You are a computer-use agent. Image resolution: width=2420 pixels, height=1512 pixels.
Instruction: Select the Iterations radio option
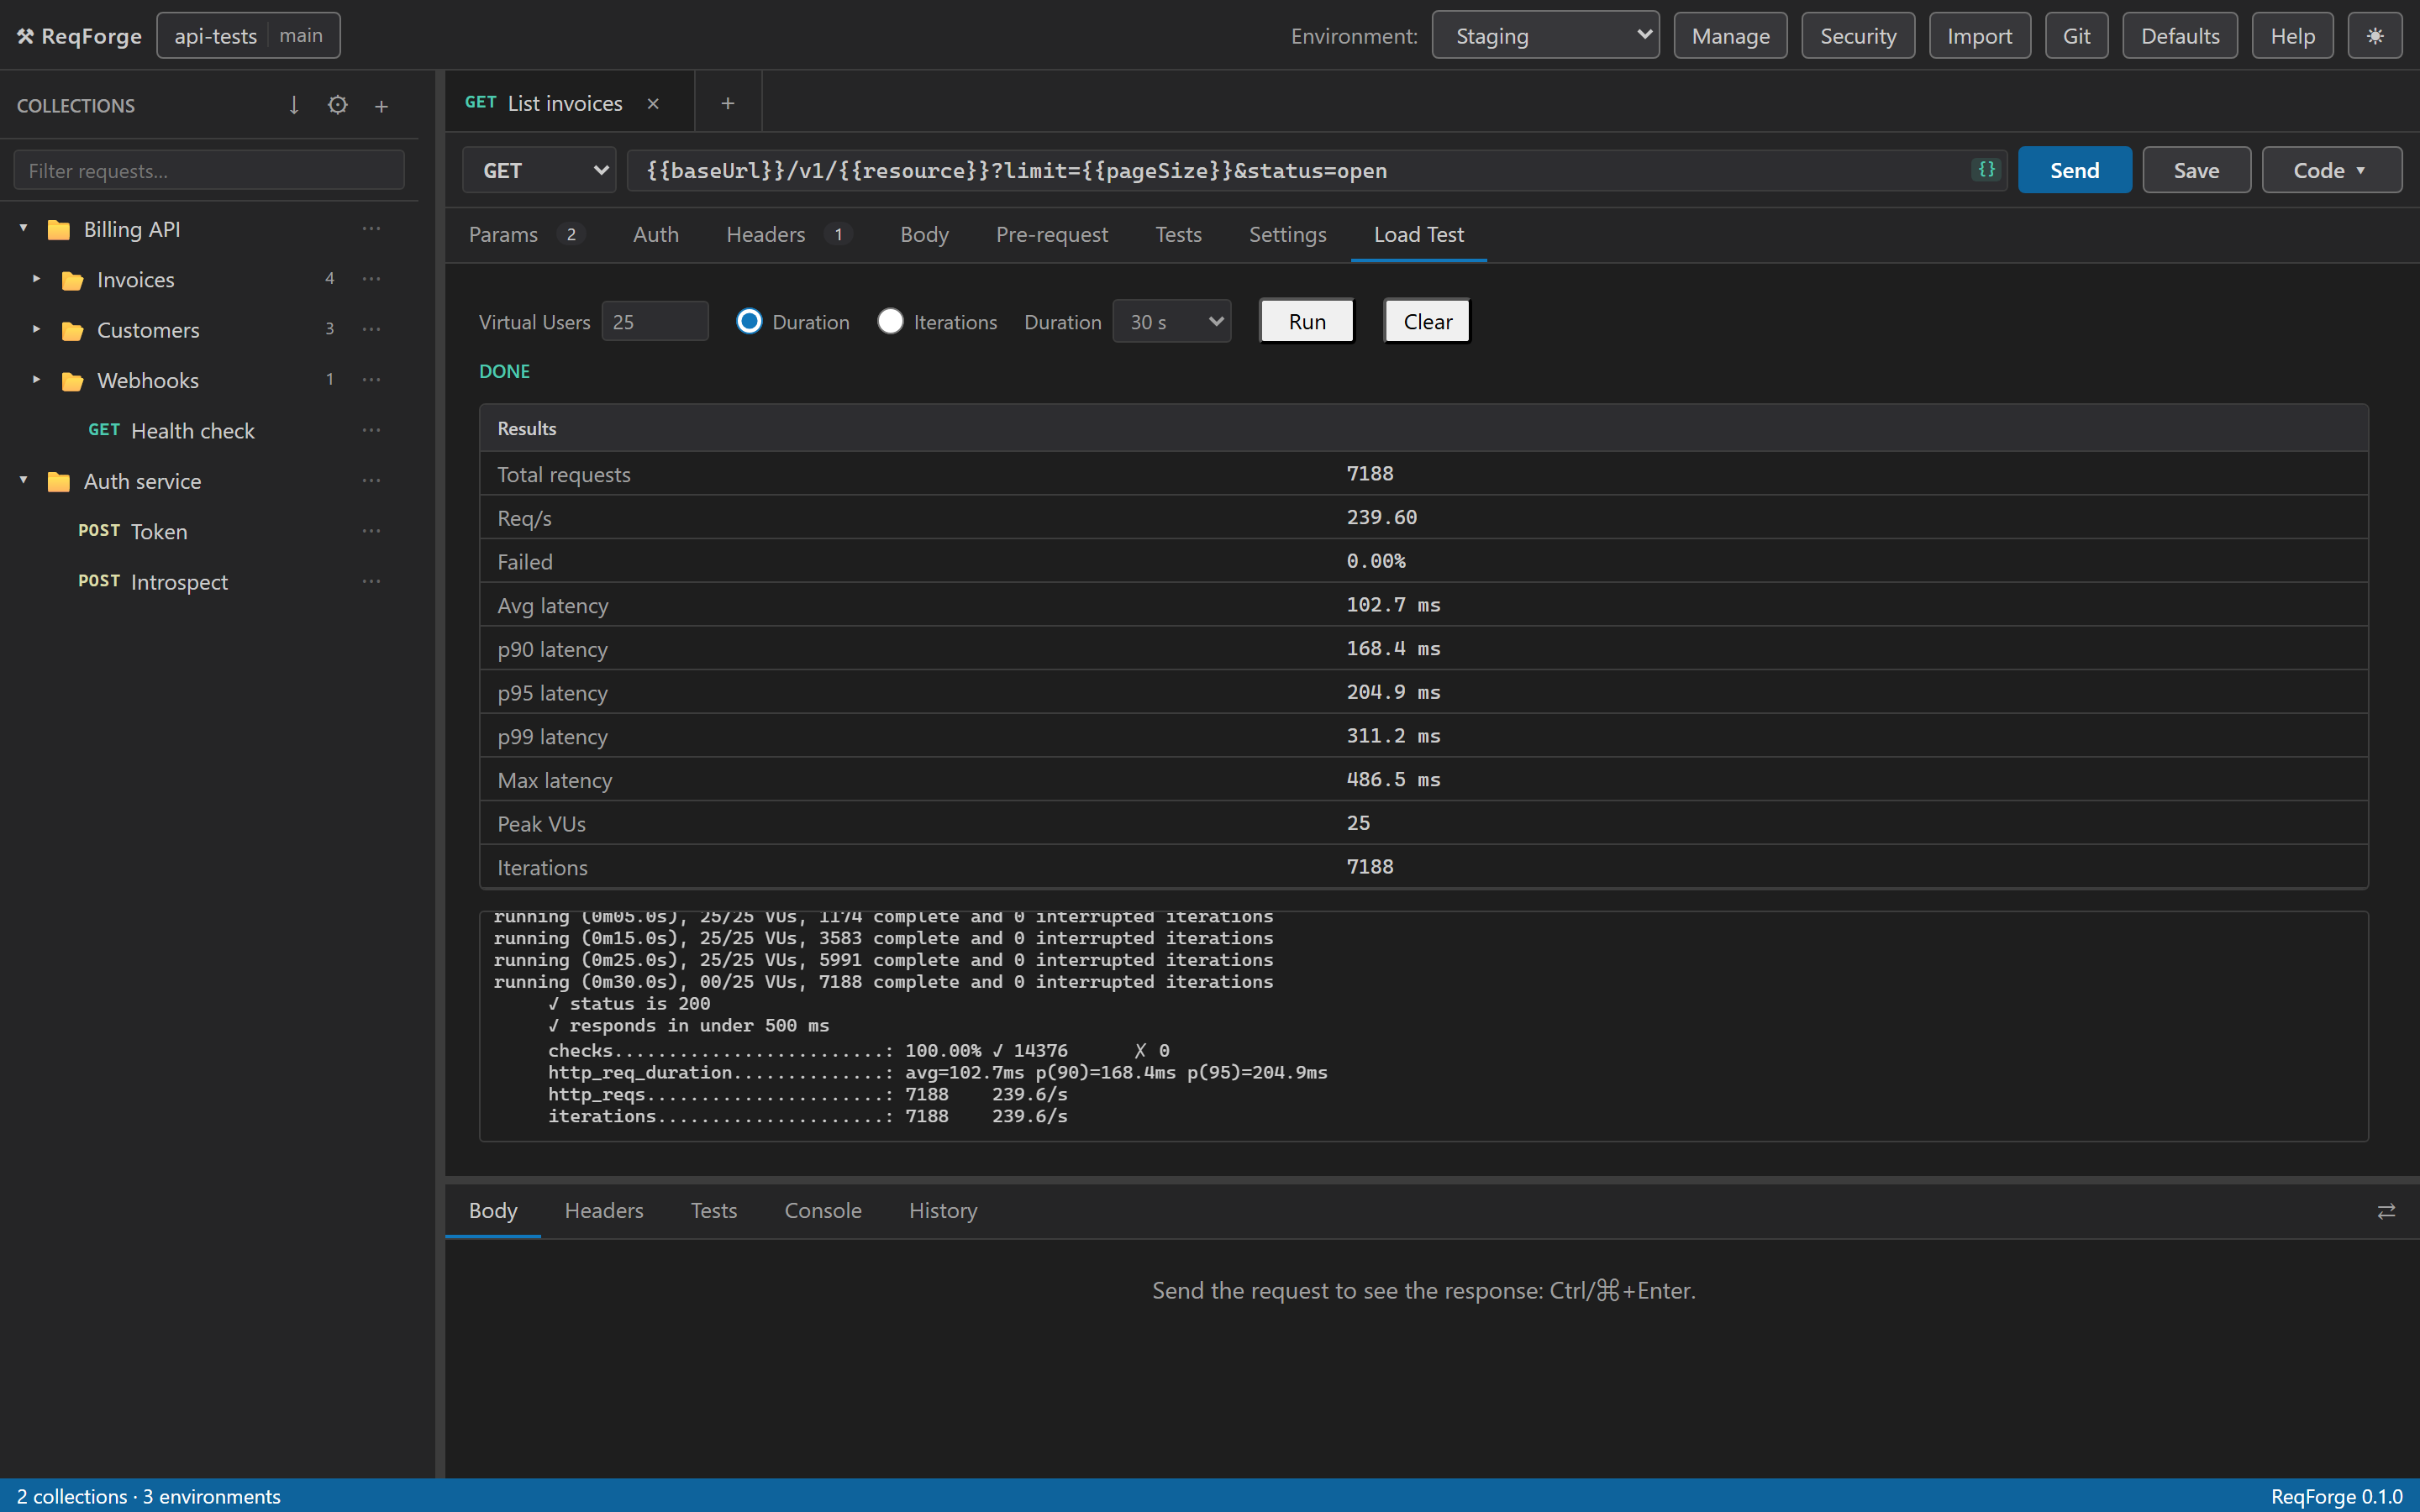(890, 321)
